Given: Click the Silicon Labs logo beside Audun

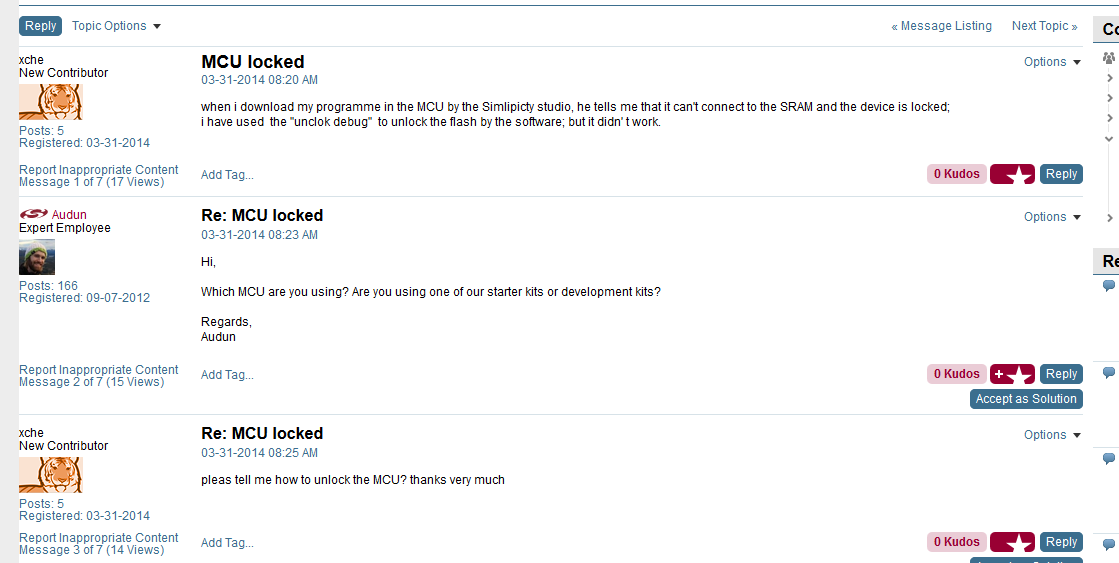Looking at the screenshot, I should pos(33,214).
